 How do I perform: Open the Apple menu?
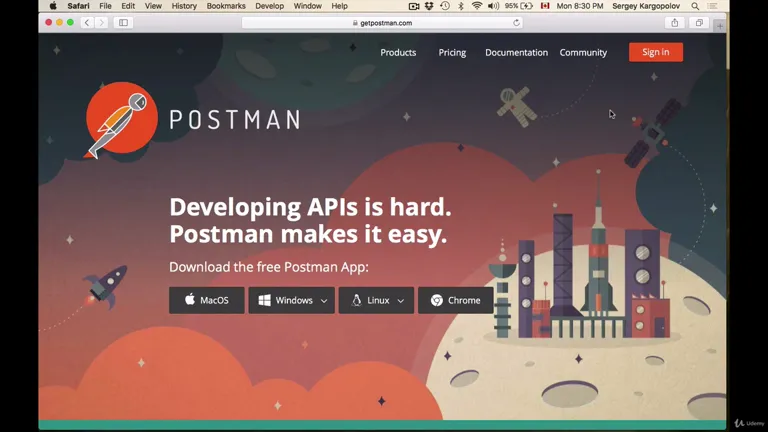click(53, 6)
